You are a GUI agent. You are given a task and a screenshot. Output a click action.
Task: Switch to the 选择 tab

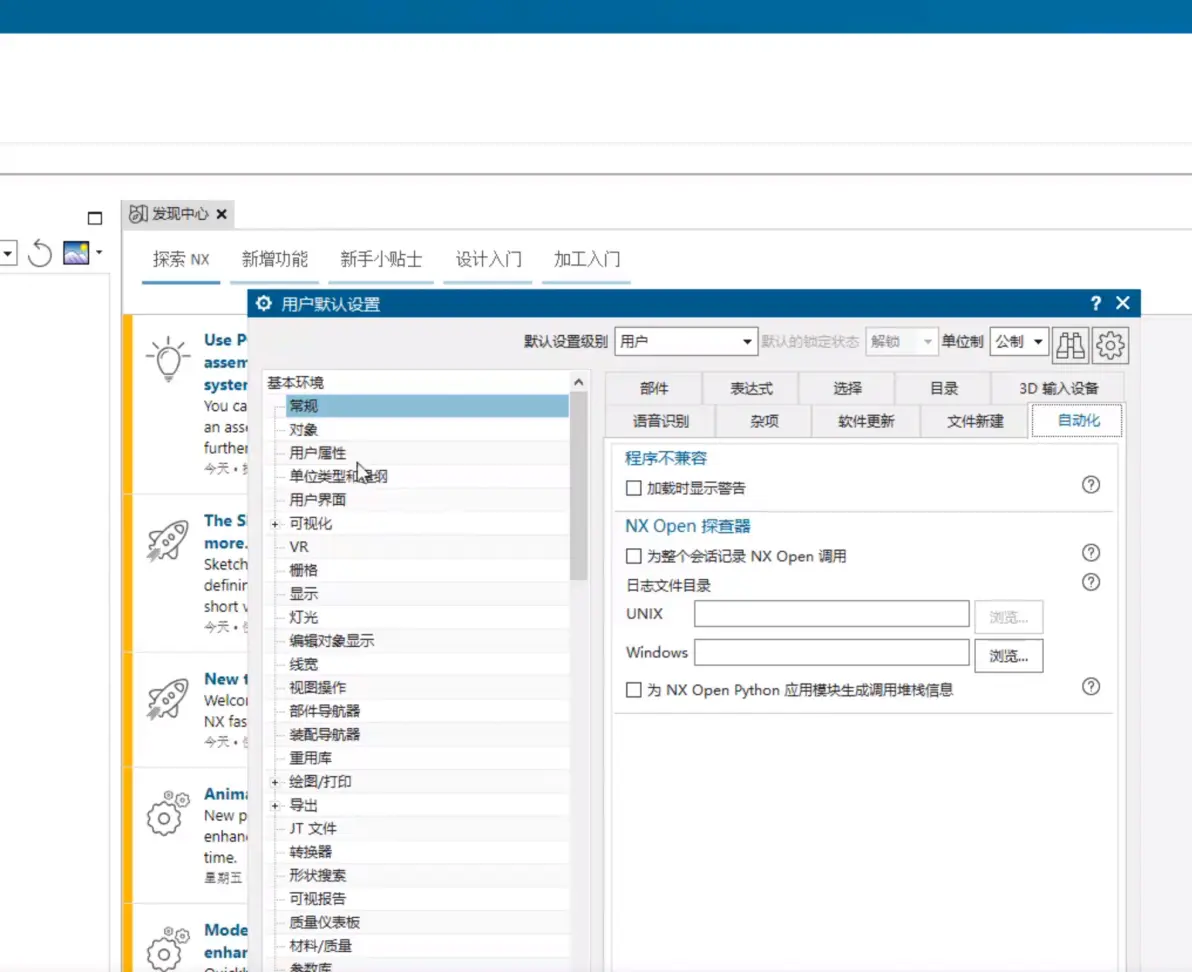pos(847,388)
